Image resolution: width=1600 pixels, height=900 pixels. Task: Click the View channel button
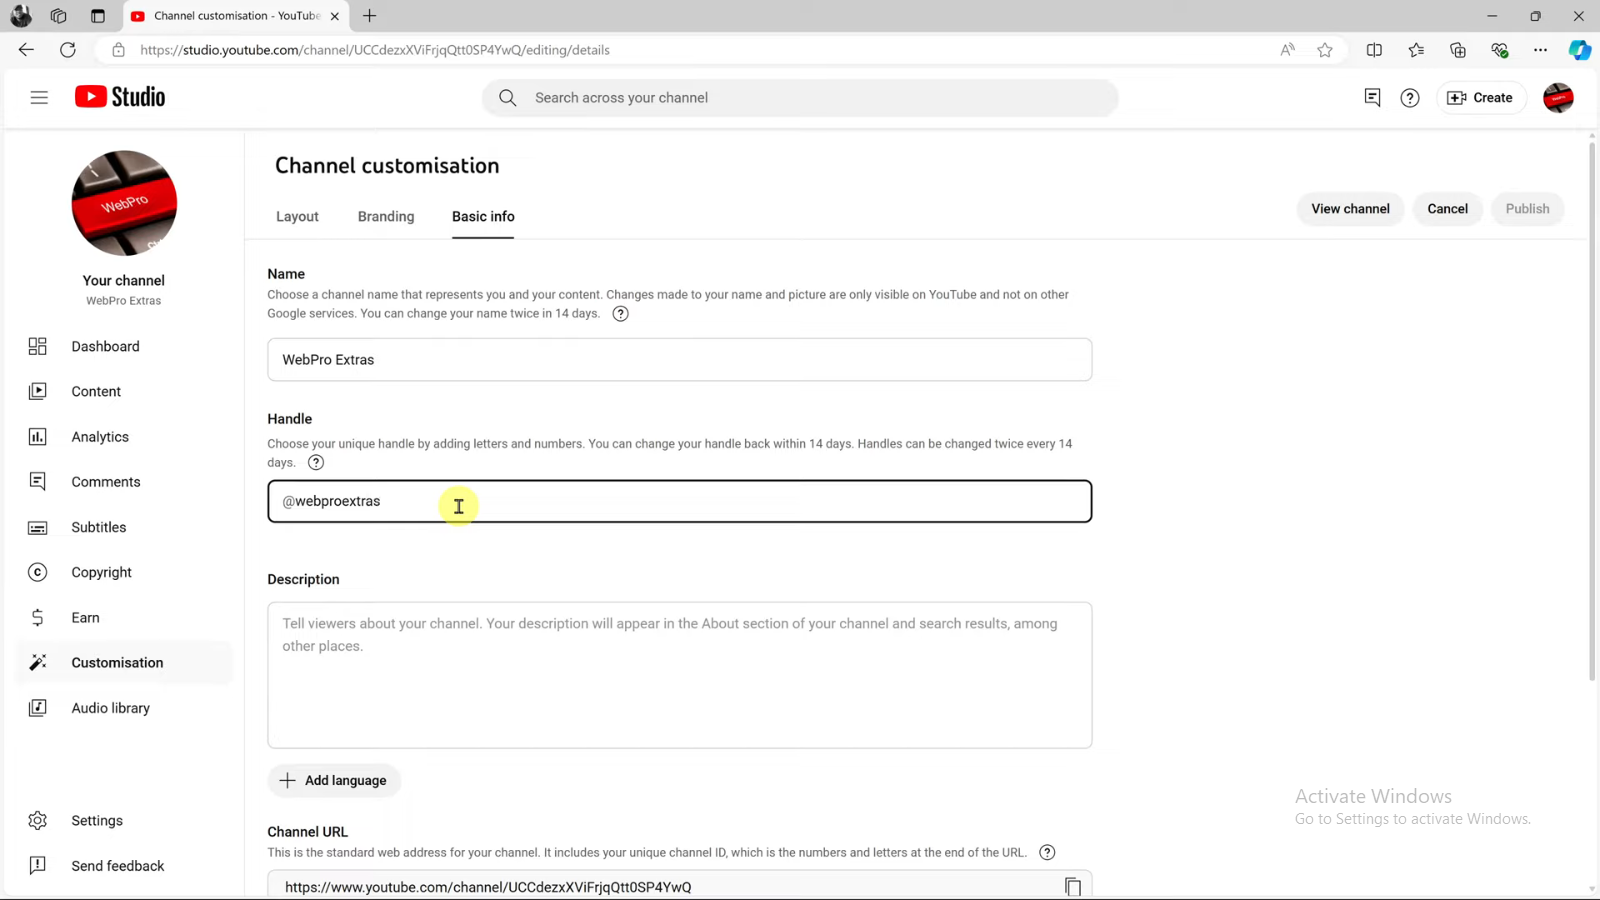click(1350, 209)
